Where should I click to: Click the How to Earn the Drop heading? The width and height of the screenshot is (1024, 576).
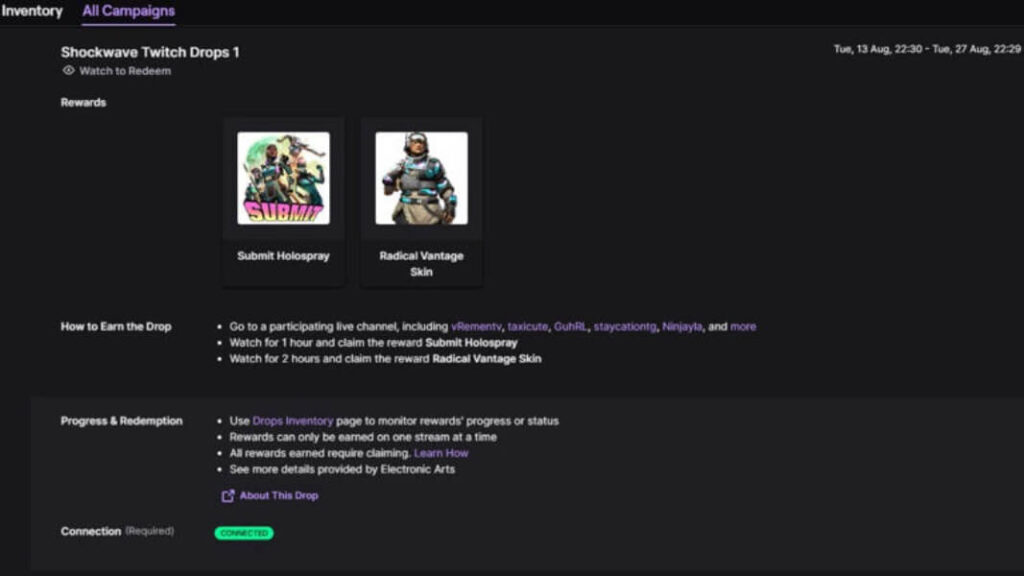point(116,327)
